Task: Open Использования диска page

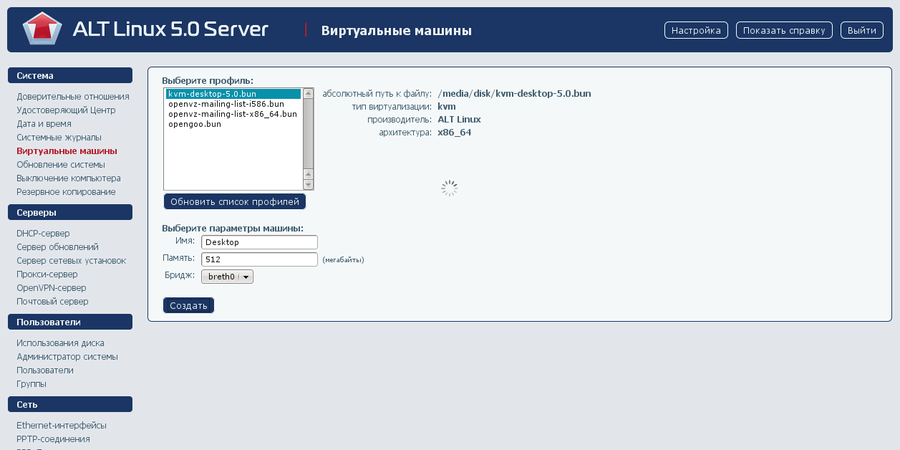Action: [60, 343]
